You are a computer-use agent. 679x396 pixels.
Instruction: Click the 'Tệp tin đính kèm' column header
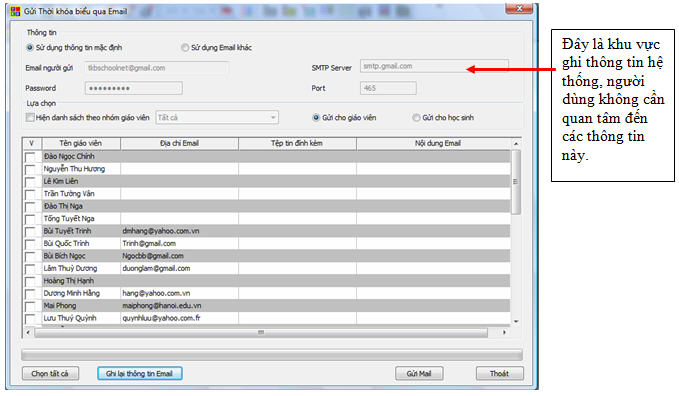pos(297,143)
